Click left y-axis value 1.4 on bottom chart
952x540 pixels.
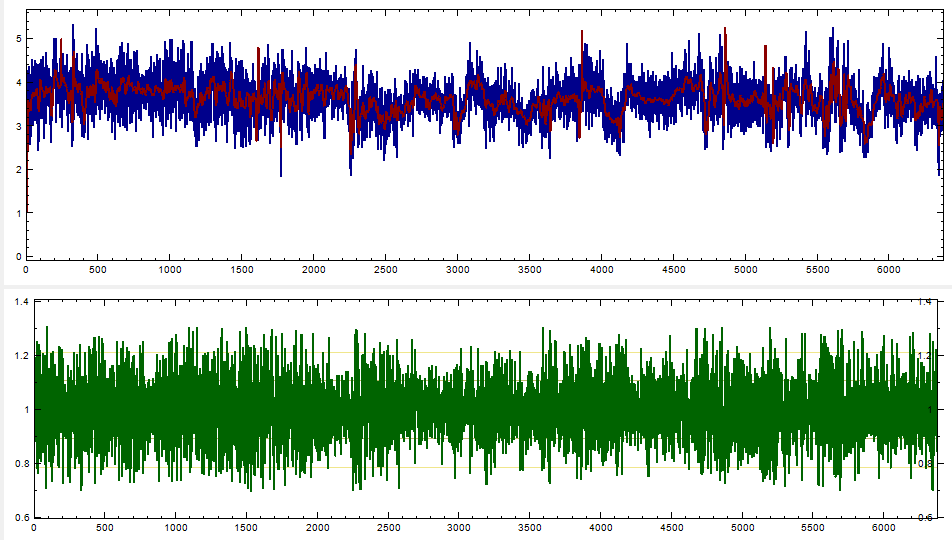pos(22,302)
